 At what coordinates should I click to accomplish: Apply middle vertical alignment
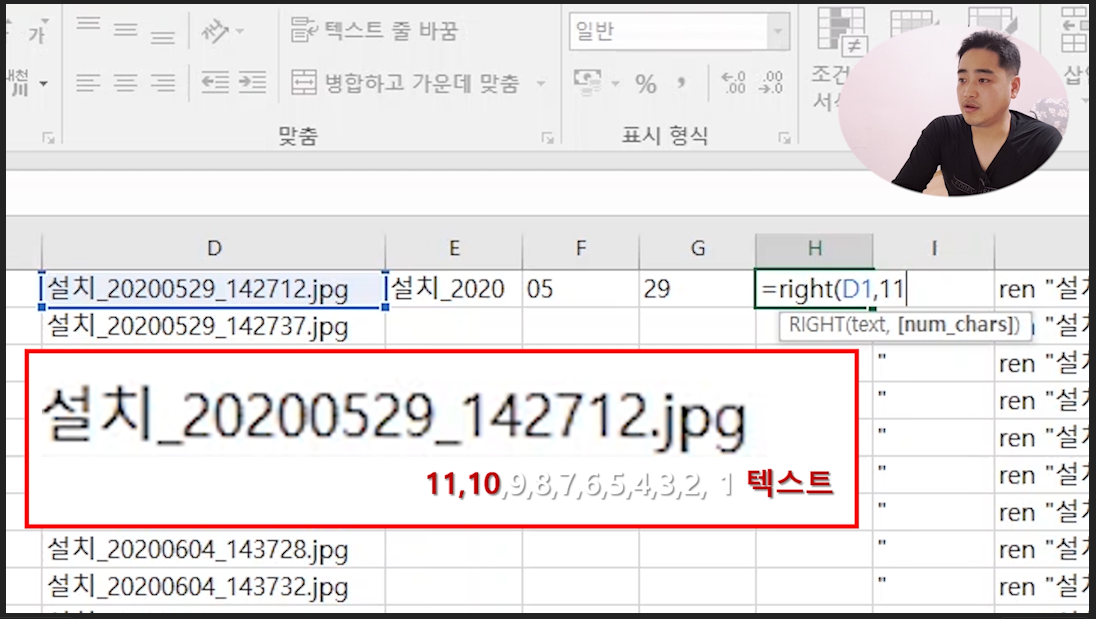point(125,29)
